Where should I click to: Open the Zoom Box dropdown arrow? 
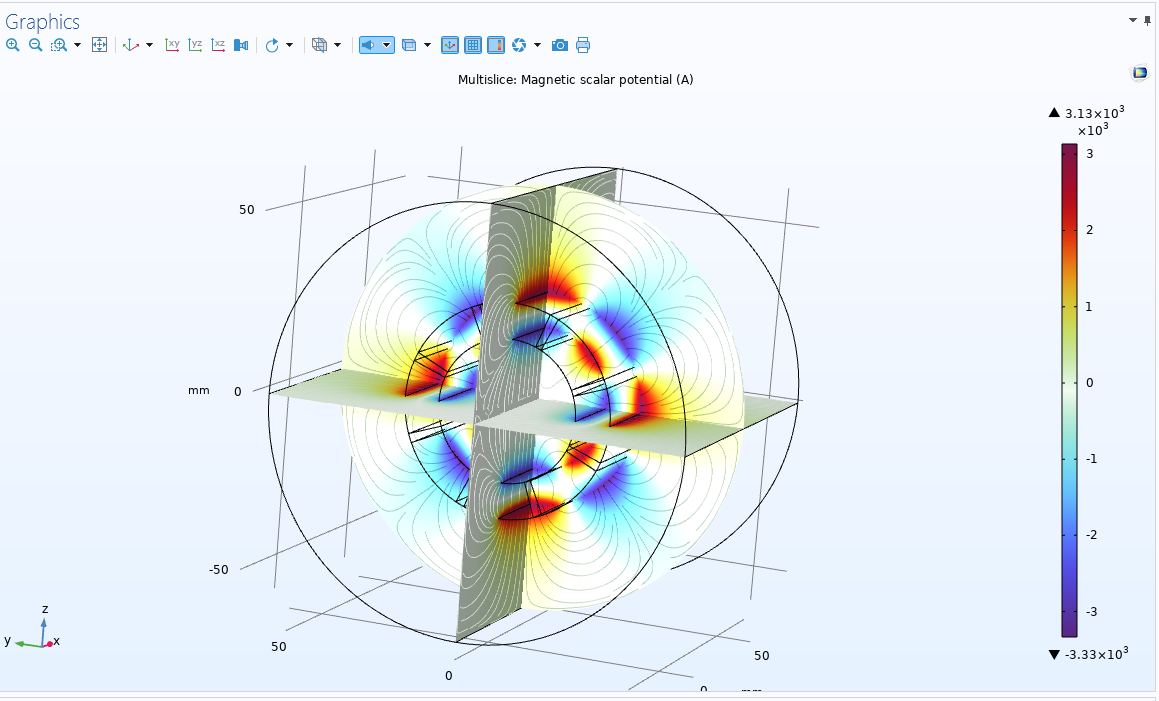[x=77, y=45]
